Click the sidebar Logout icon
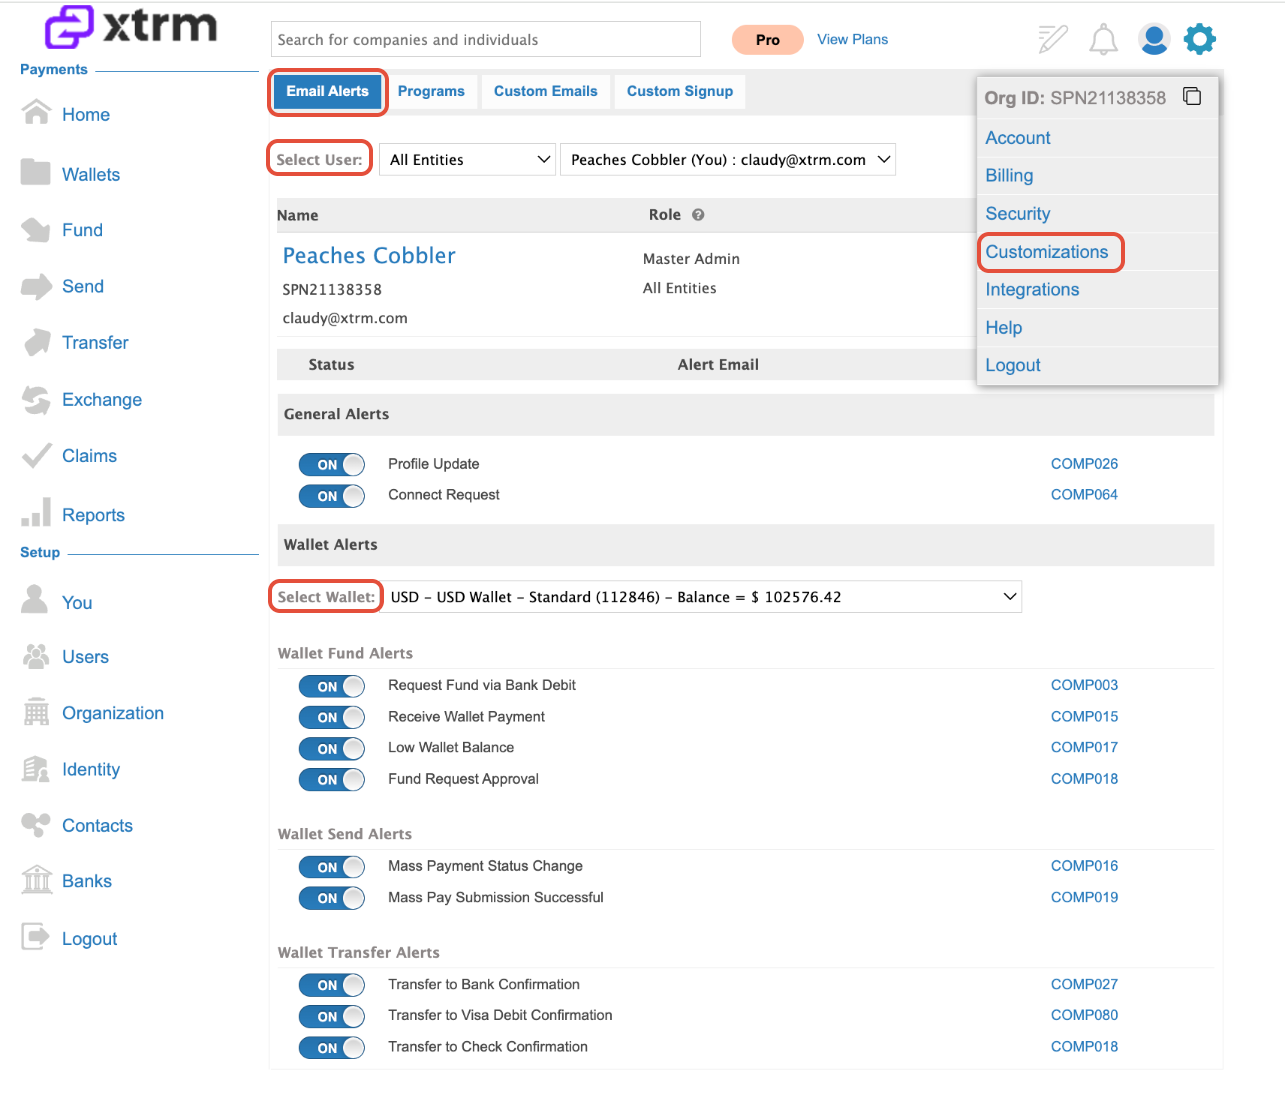The height and width of the screenshot is (1107, 1285). 35,937
